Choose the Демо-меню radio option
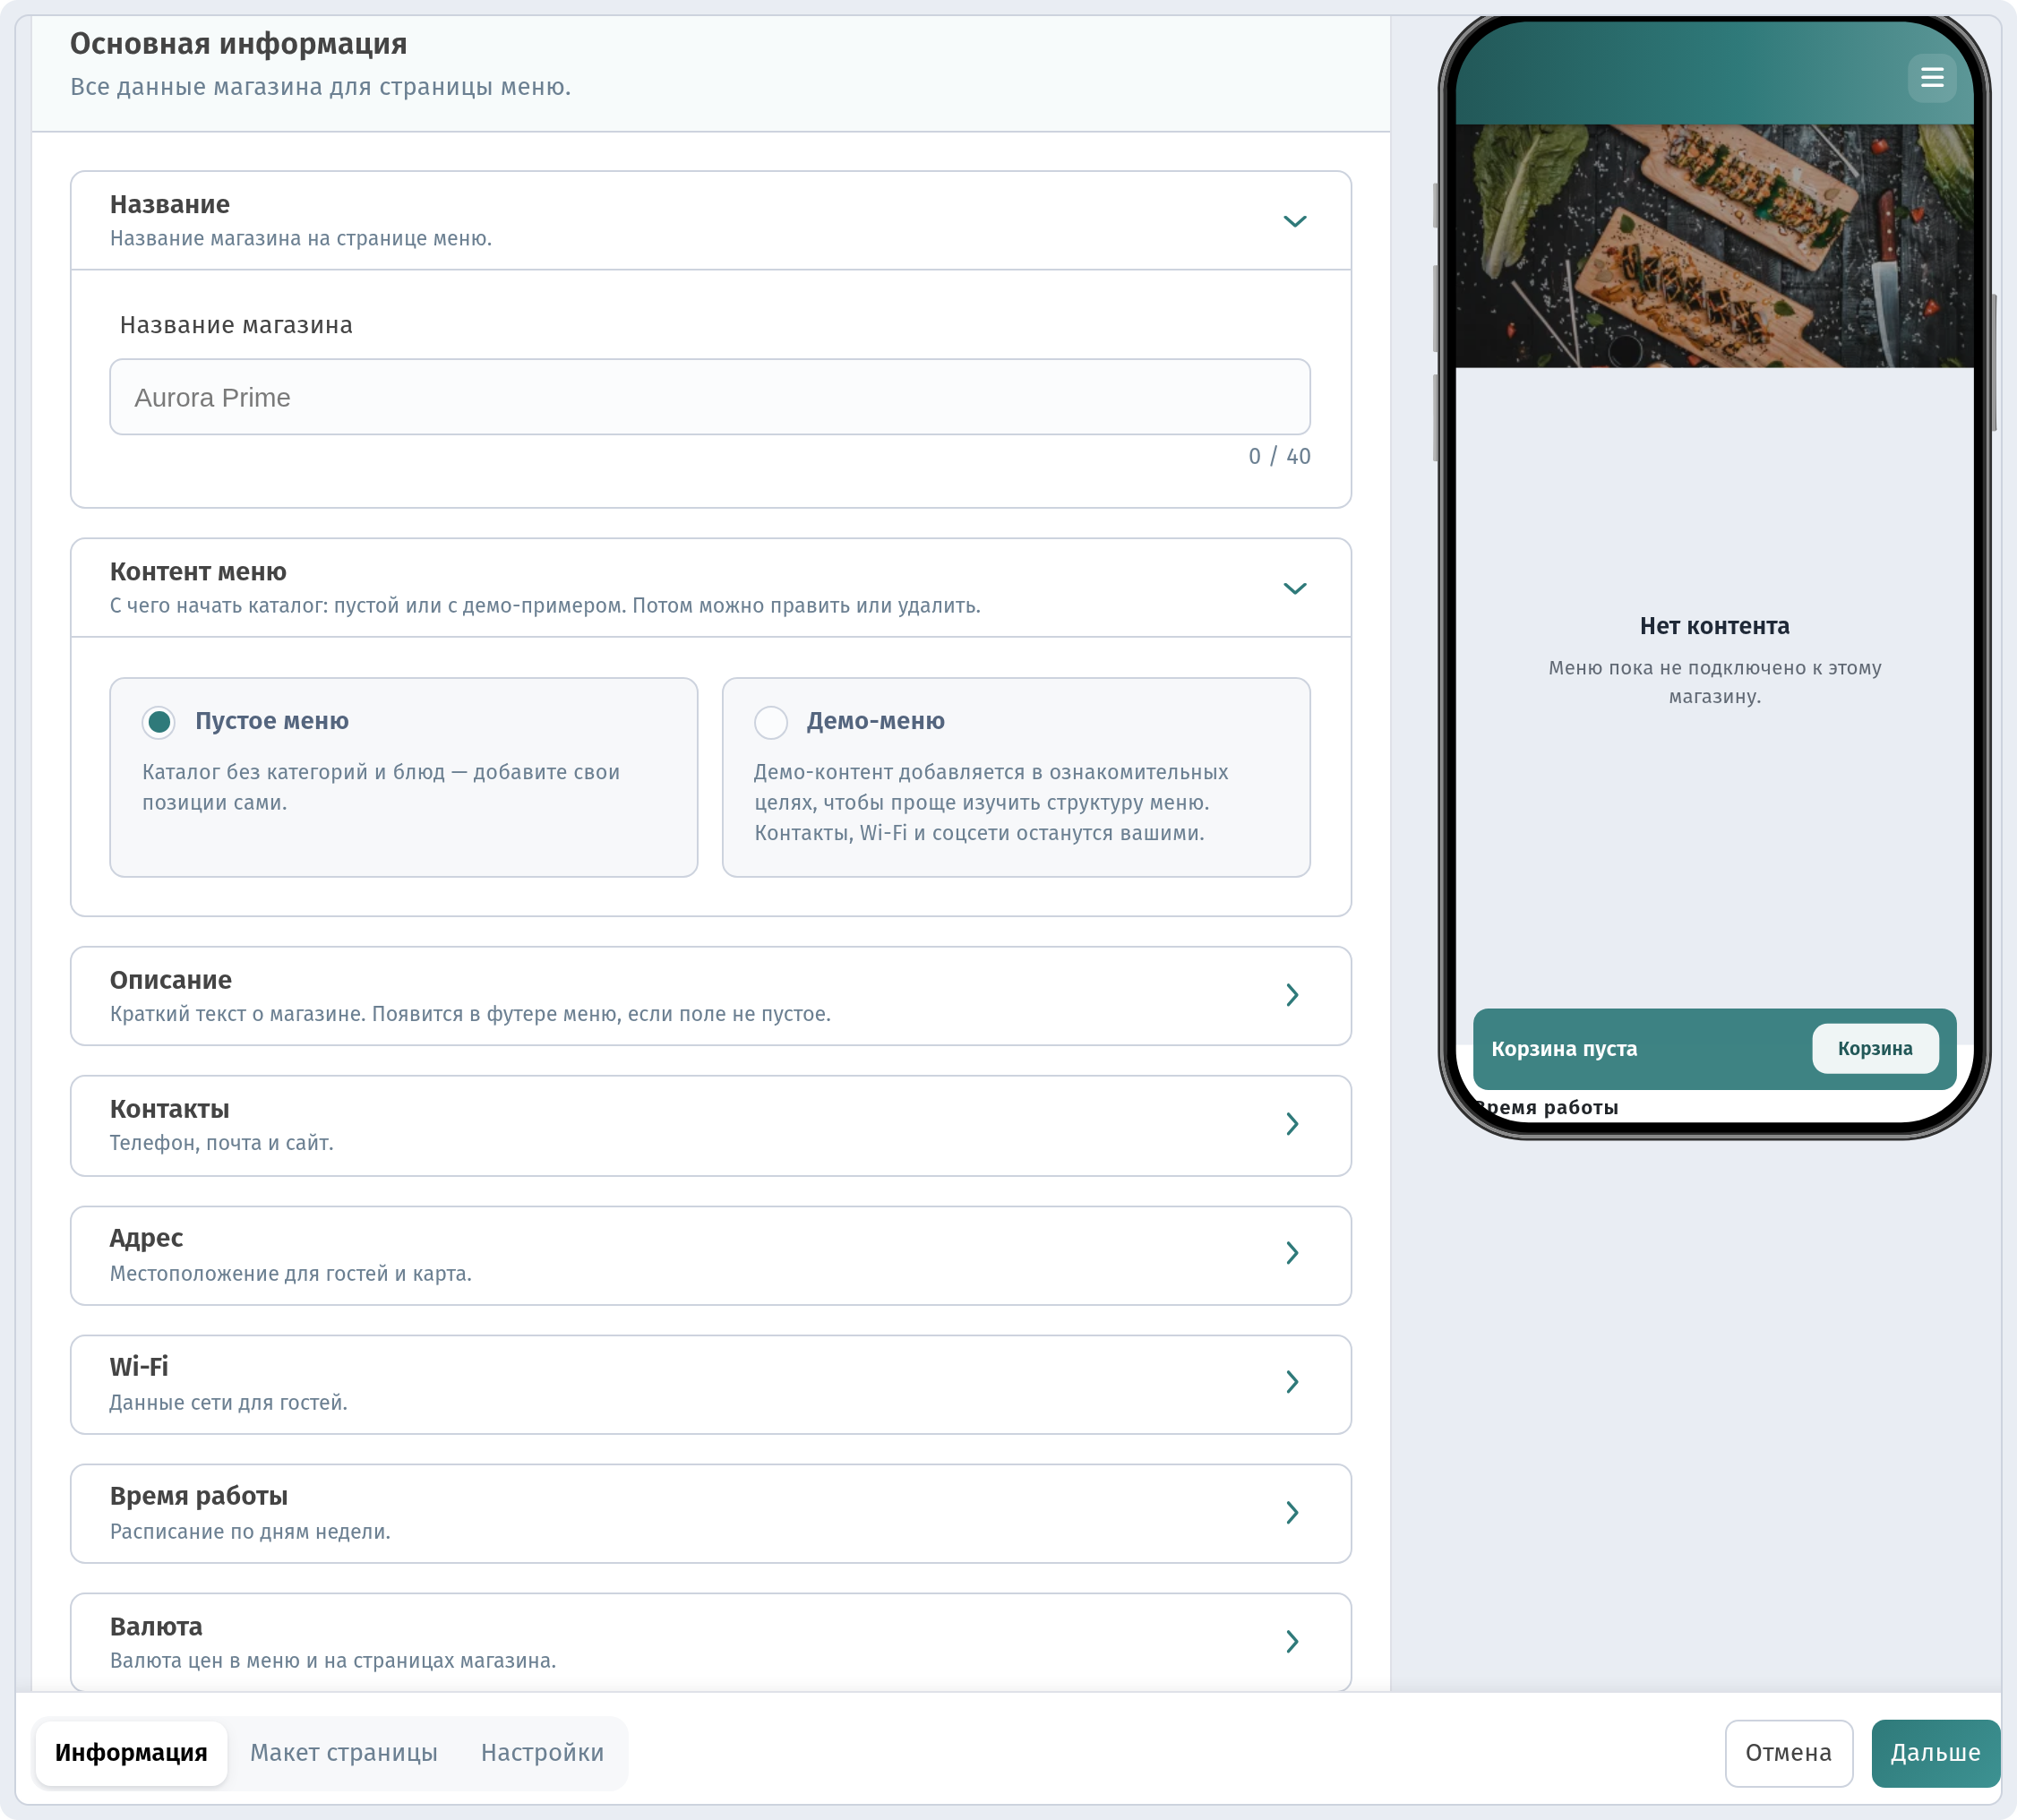This screenshot has width=2017, height=1820. [x=770, y=722]
